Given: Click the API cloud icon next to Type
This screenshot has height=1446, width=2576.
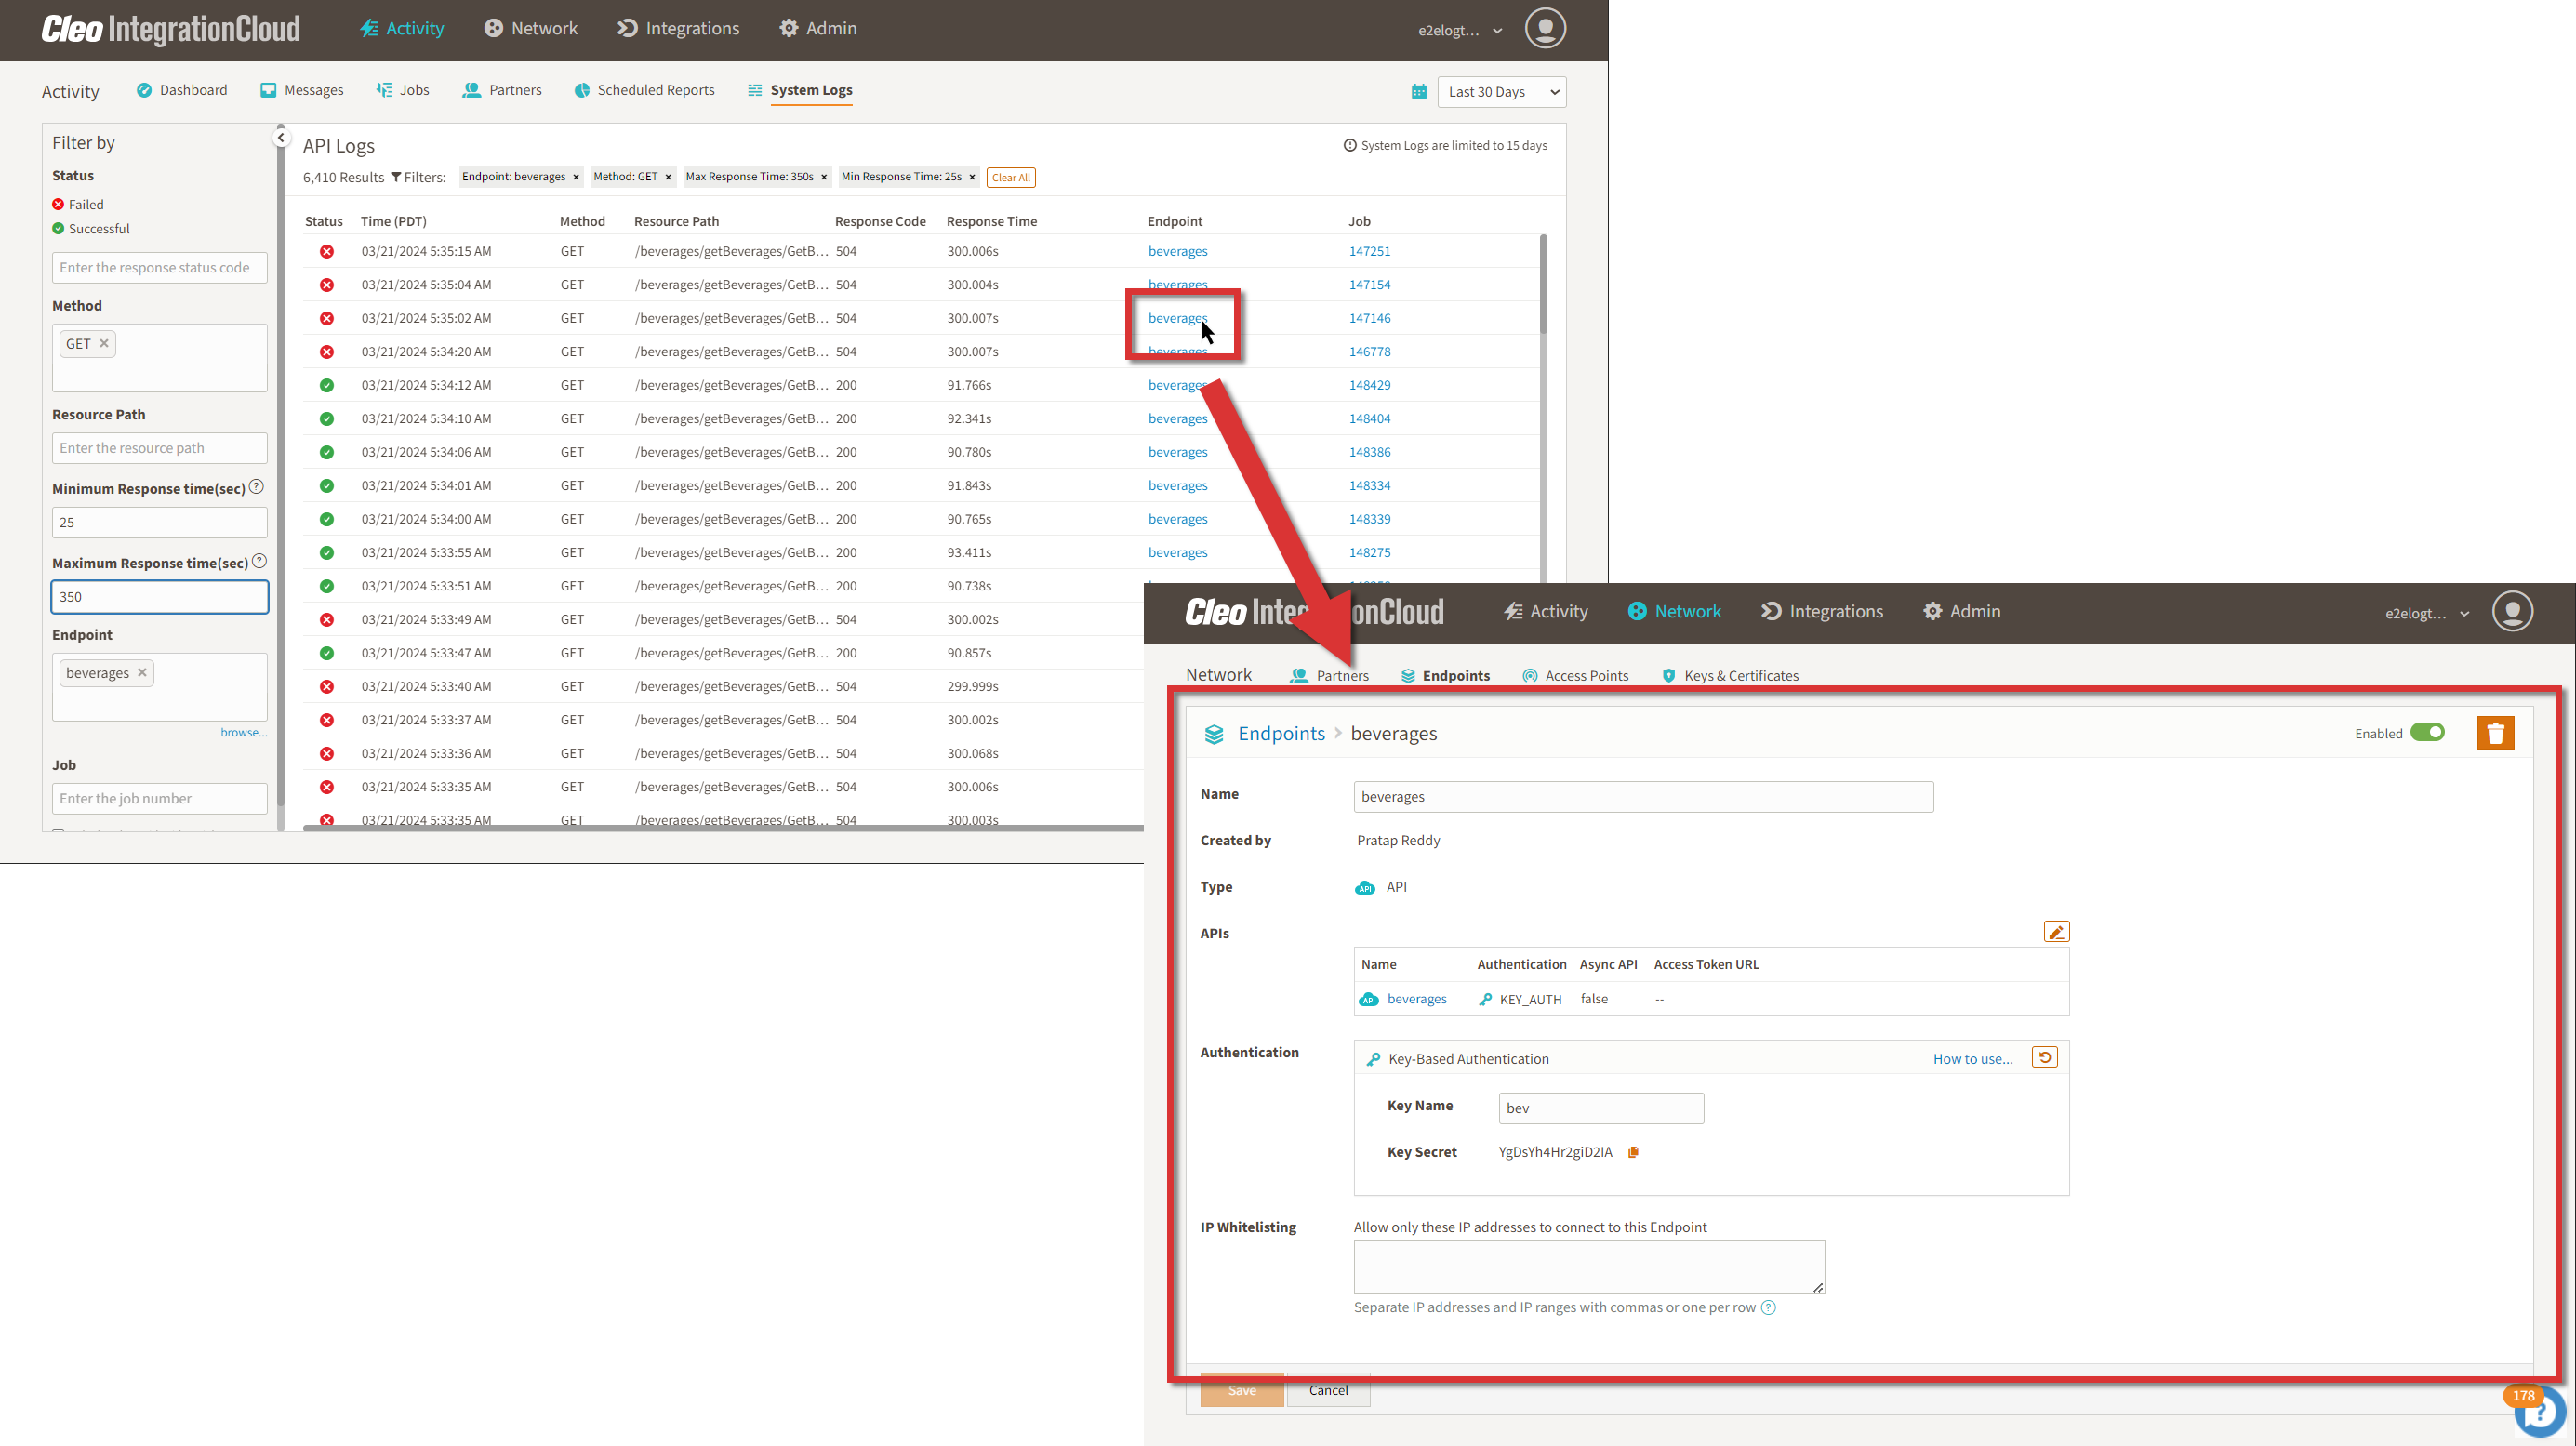Looking at the screenshot, I should [x=1364, y=888].
